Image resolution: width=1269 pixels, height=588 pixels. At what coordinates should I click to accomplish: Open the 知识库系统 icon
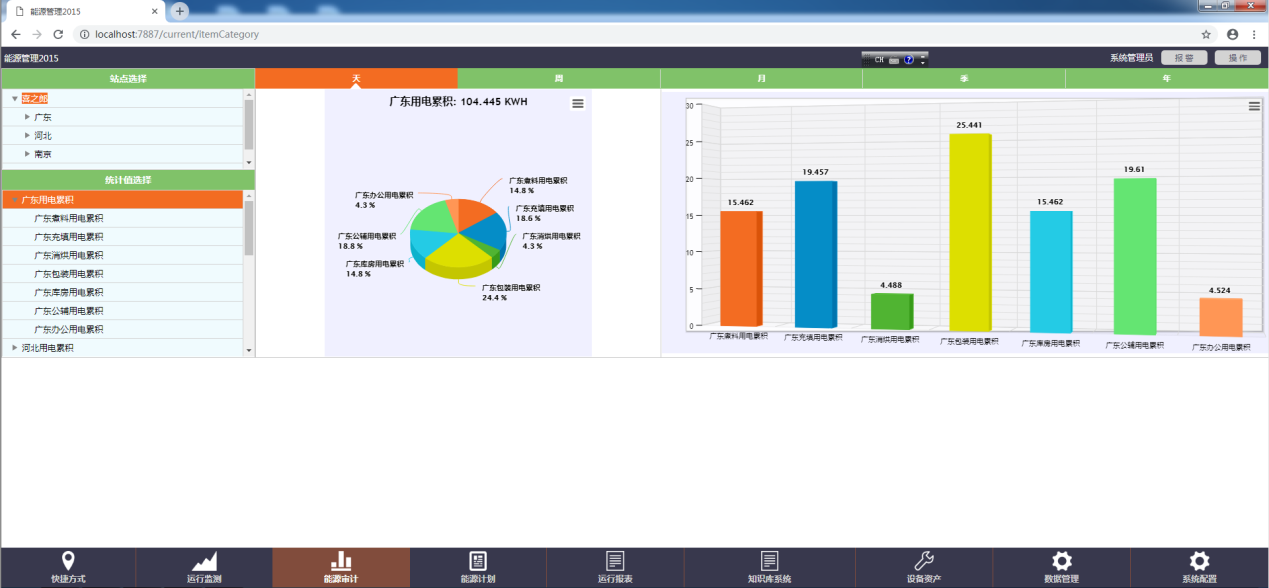point(769,562)
